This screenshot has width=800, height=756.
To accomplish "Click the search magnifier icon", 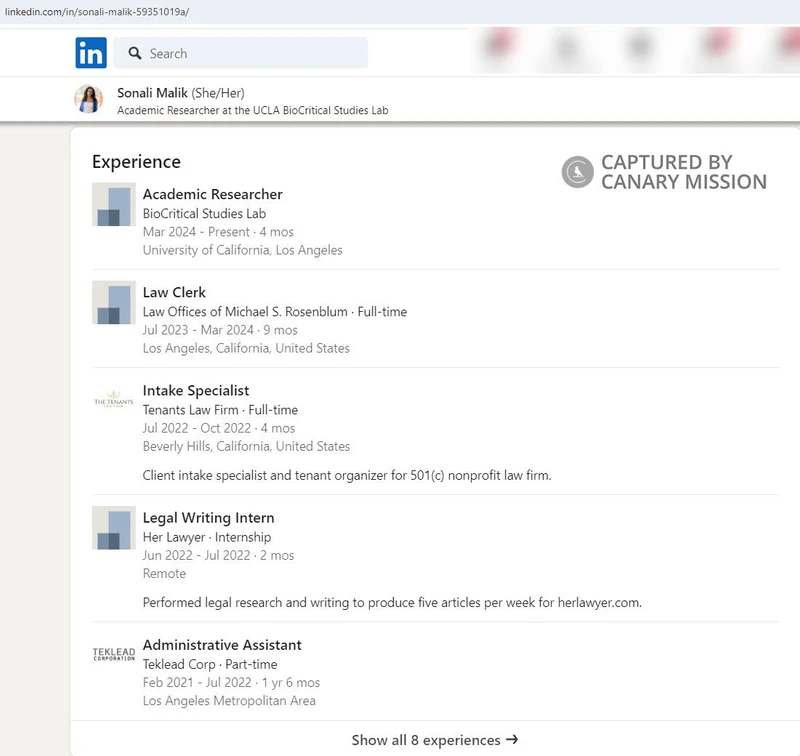I will coord(135,53).
